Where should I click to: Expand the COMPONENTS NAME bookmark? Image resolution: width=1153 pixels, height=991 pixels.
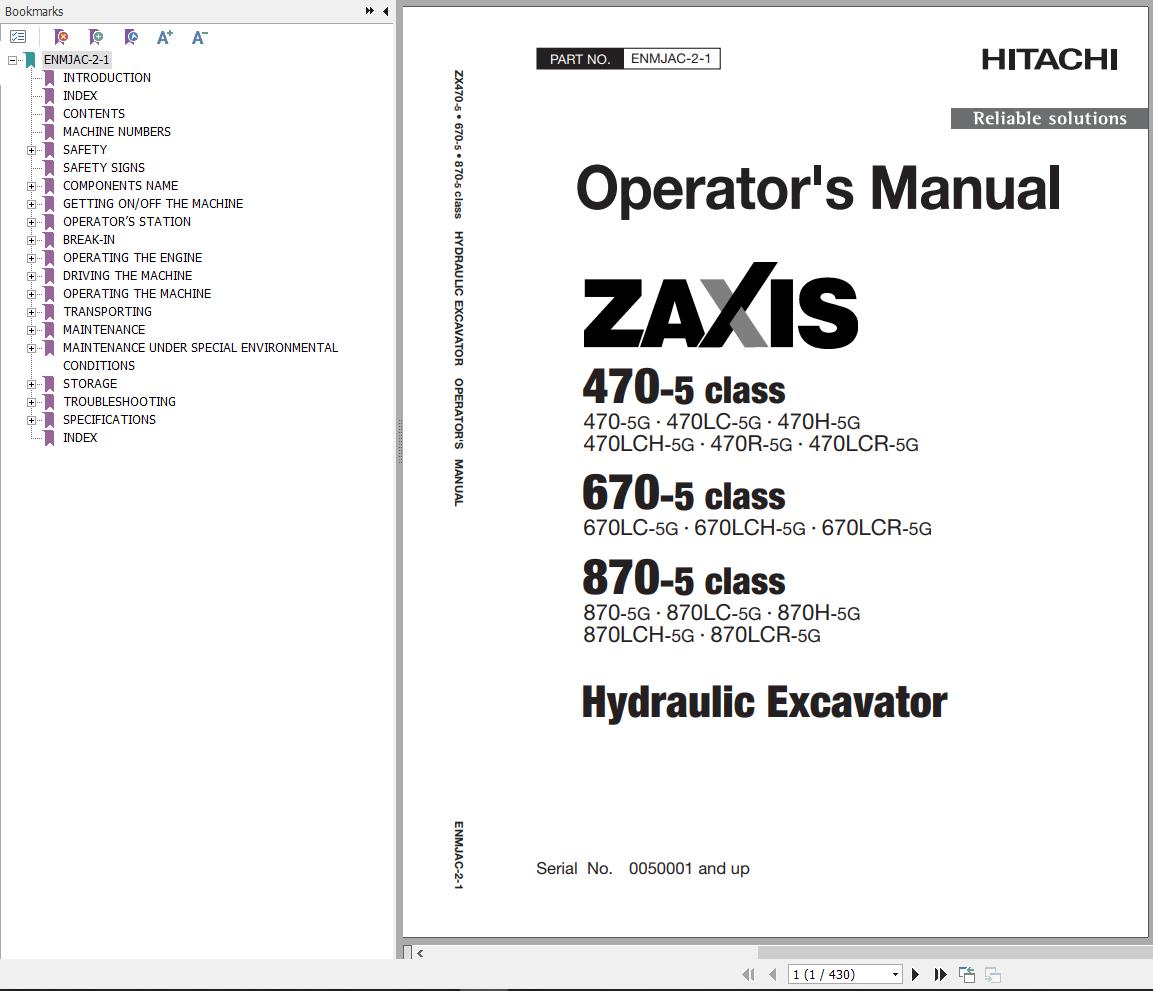(x=32, y=186)
